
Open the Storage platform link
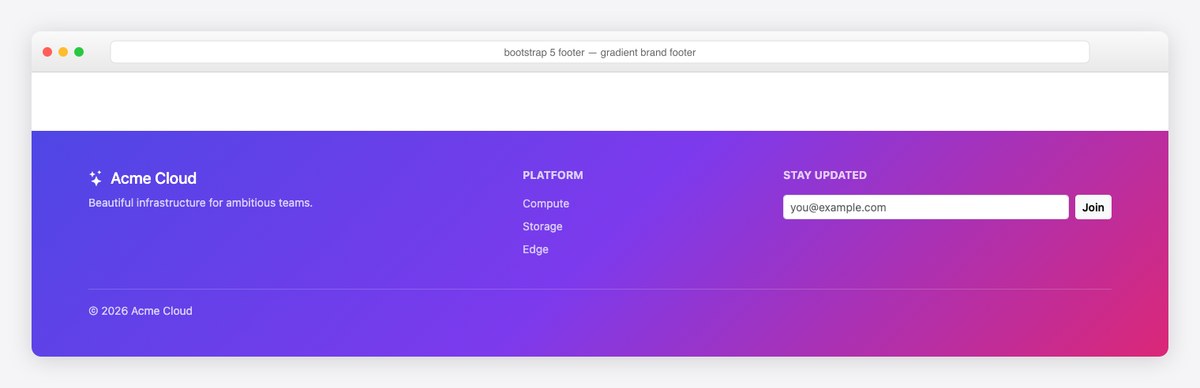pyautogui.click(x=543, y=226)
